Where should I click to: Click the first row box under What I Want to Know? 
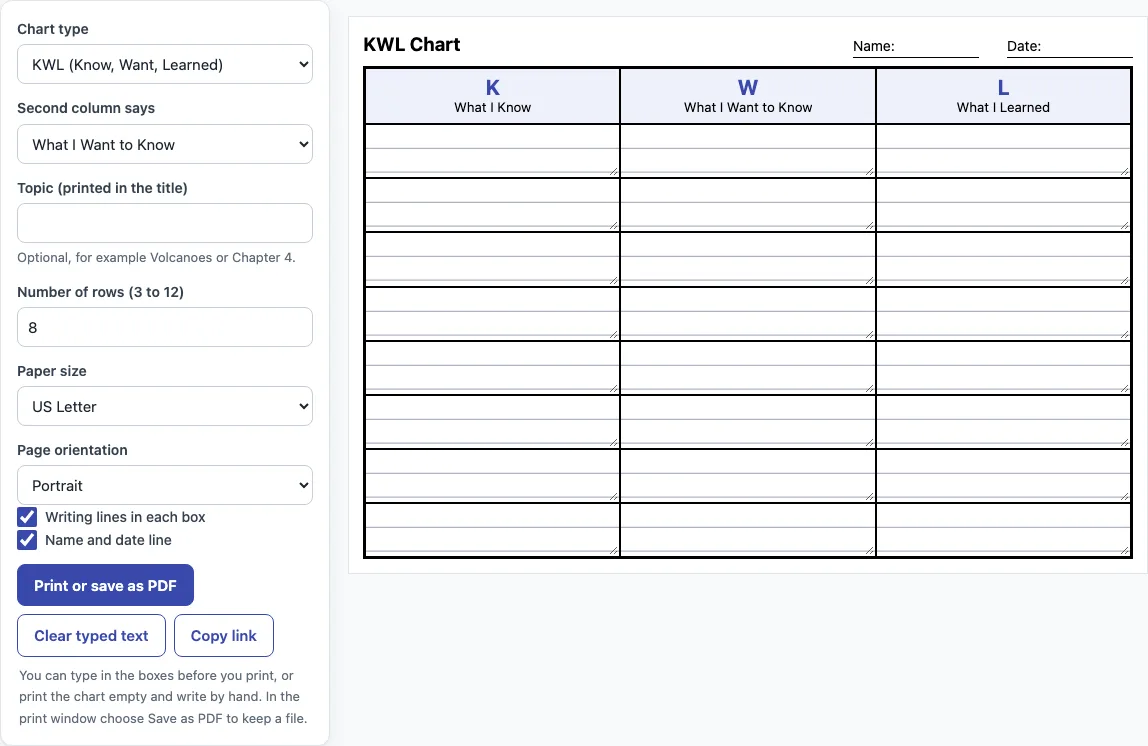(748, 151)
